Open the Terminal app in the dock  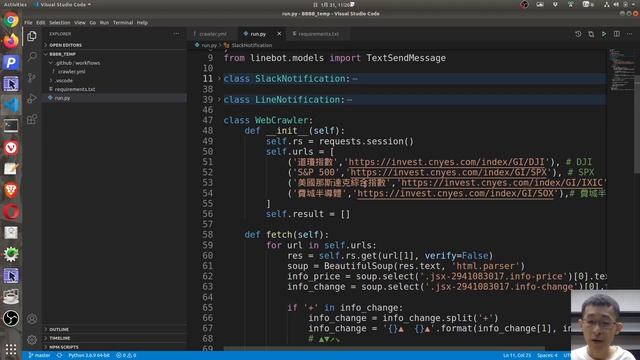point(11,126)
